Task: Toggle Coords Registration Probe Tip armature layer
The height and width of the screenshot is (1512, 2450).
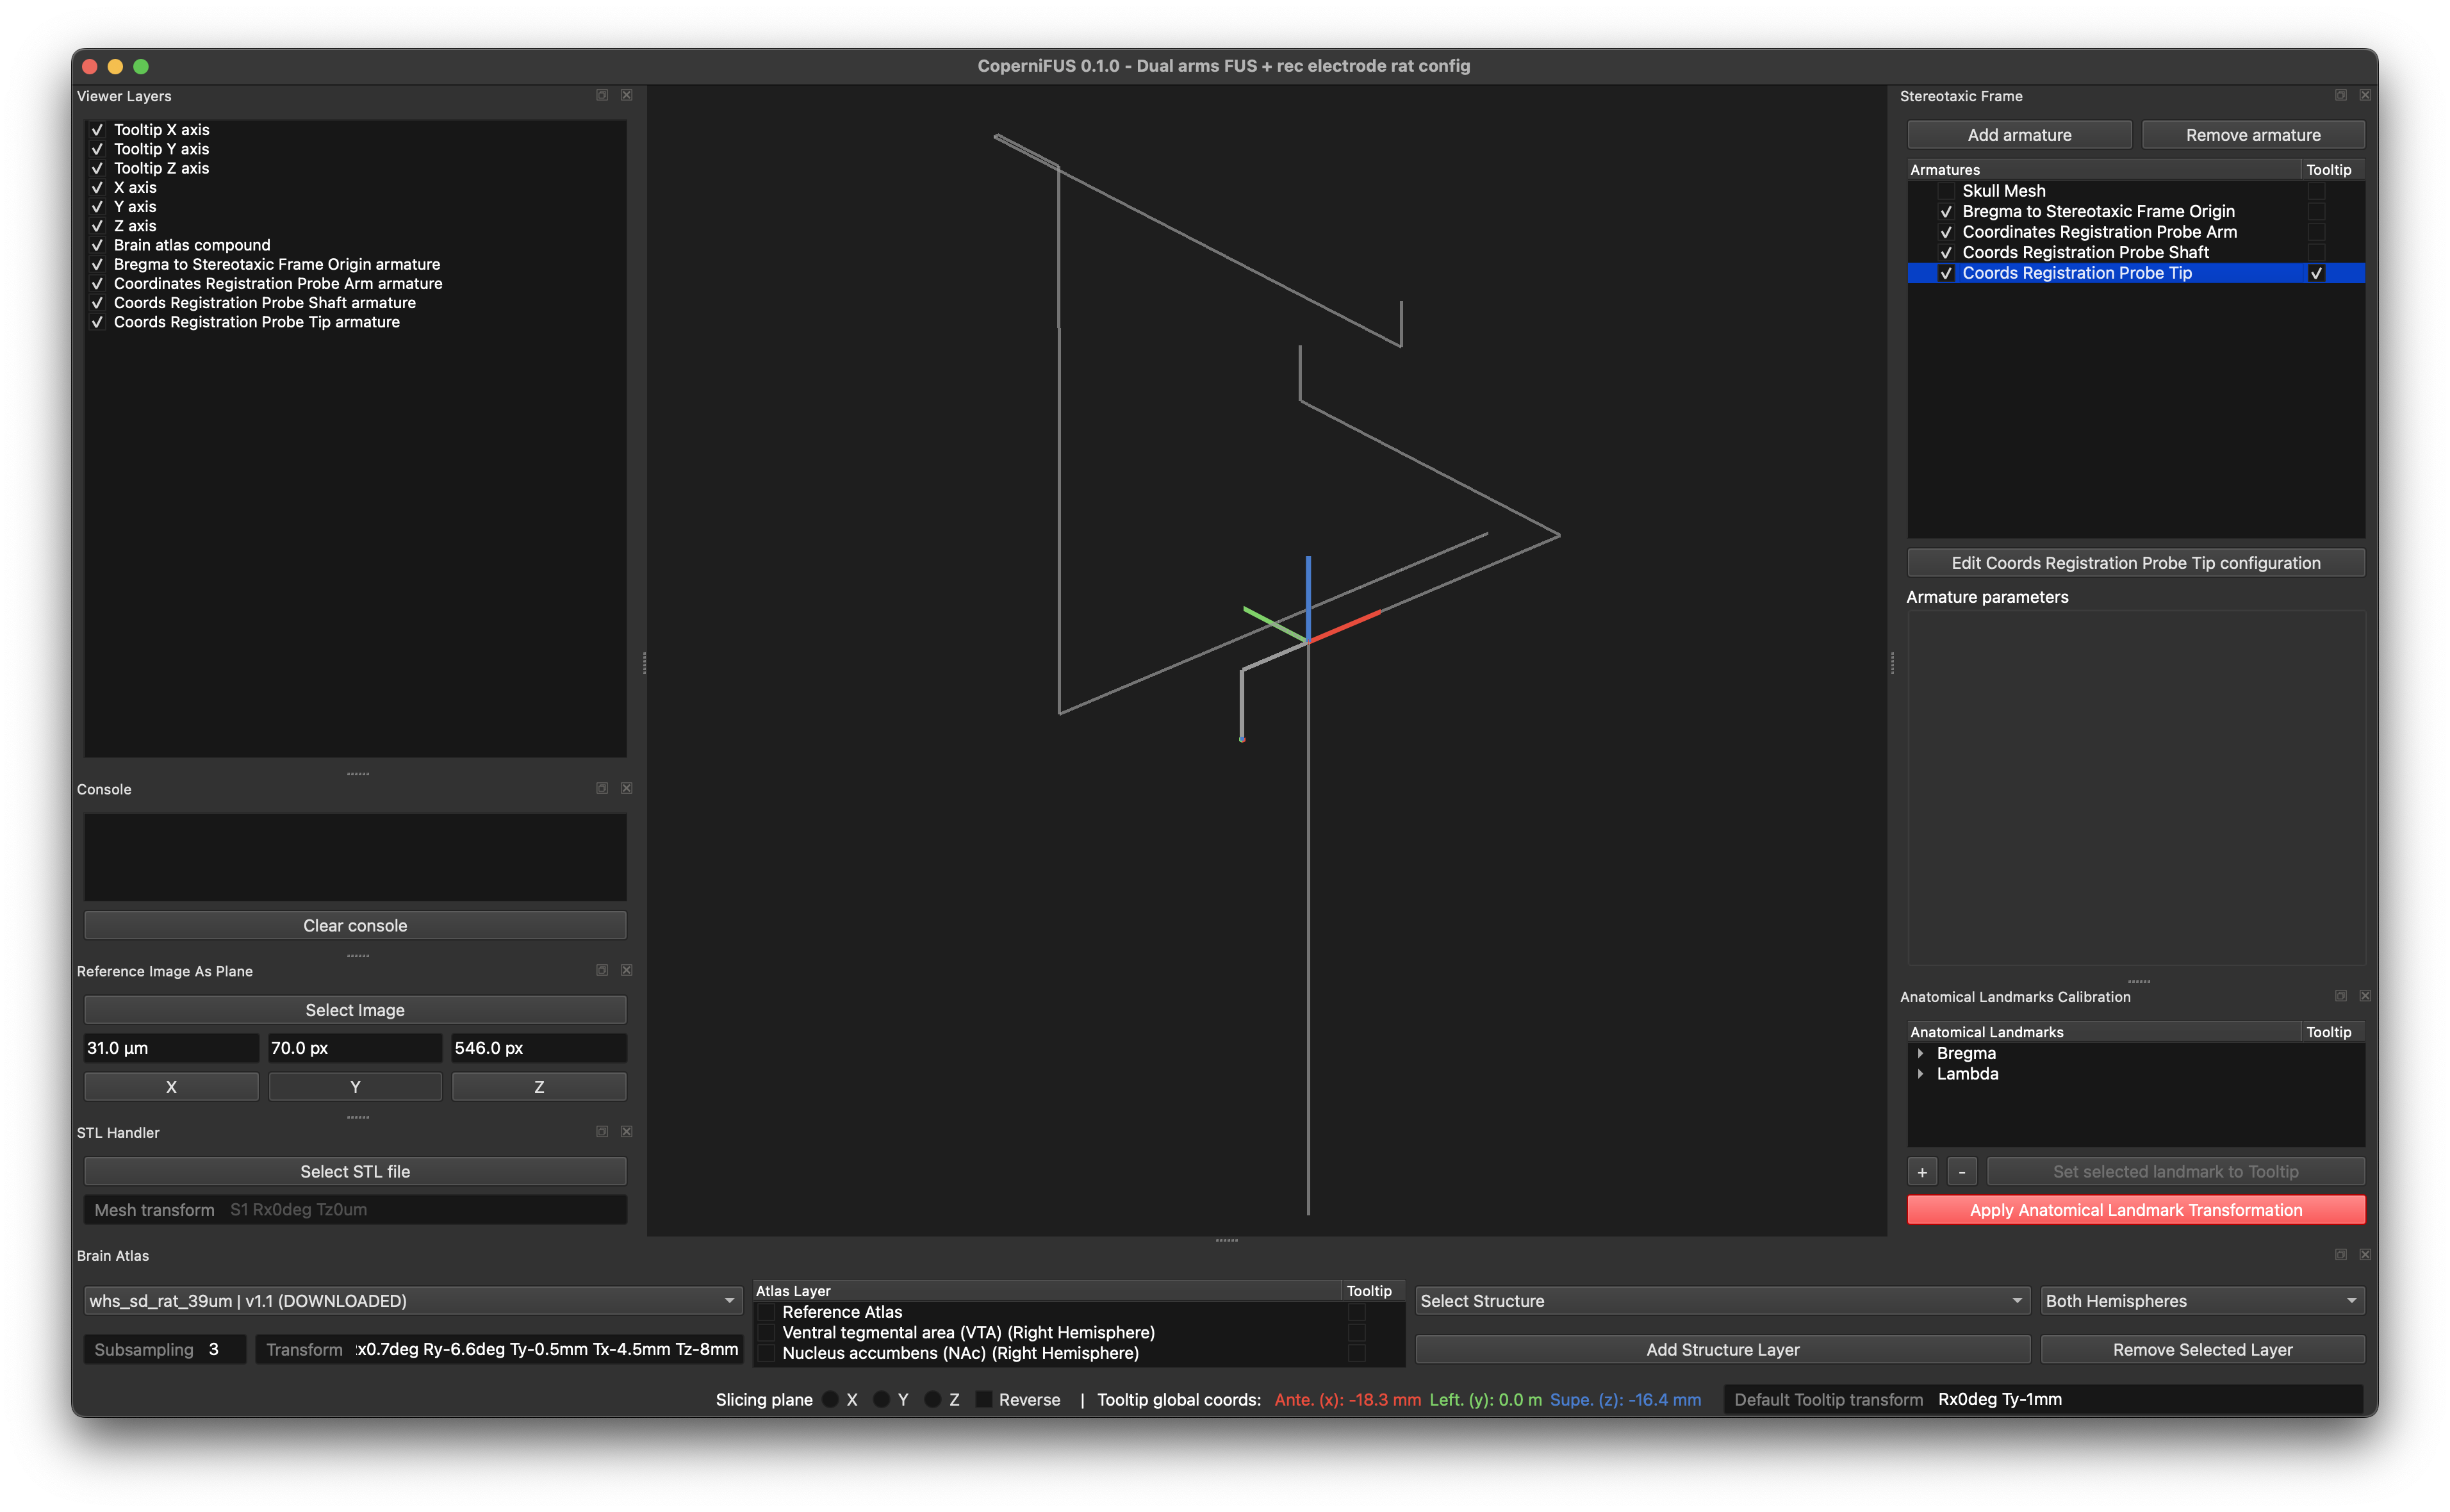Action: click(x=97, y=322)
